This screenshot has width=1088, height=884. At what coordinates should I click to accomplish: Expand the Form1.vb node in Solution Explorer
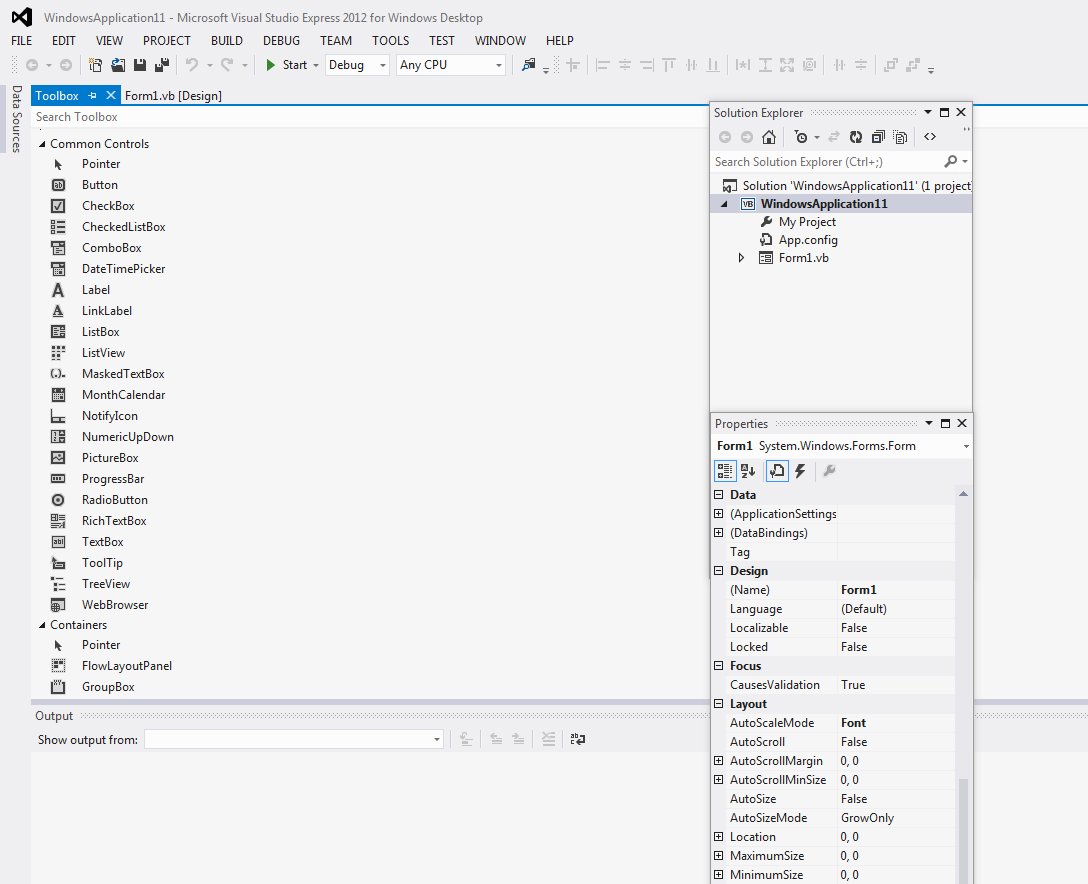click(741, 257)
